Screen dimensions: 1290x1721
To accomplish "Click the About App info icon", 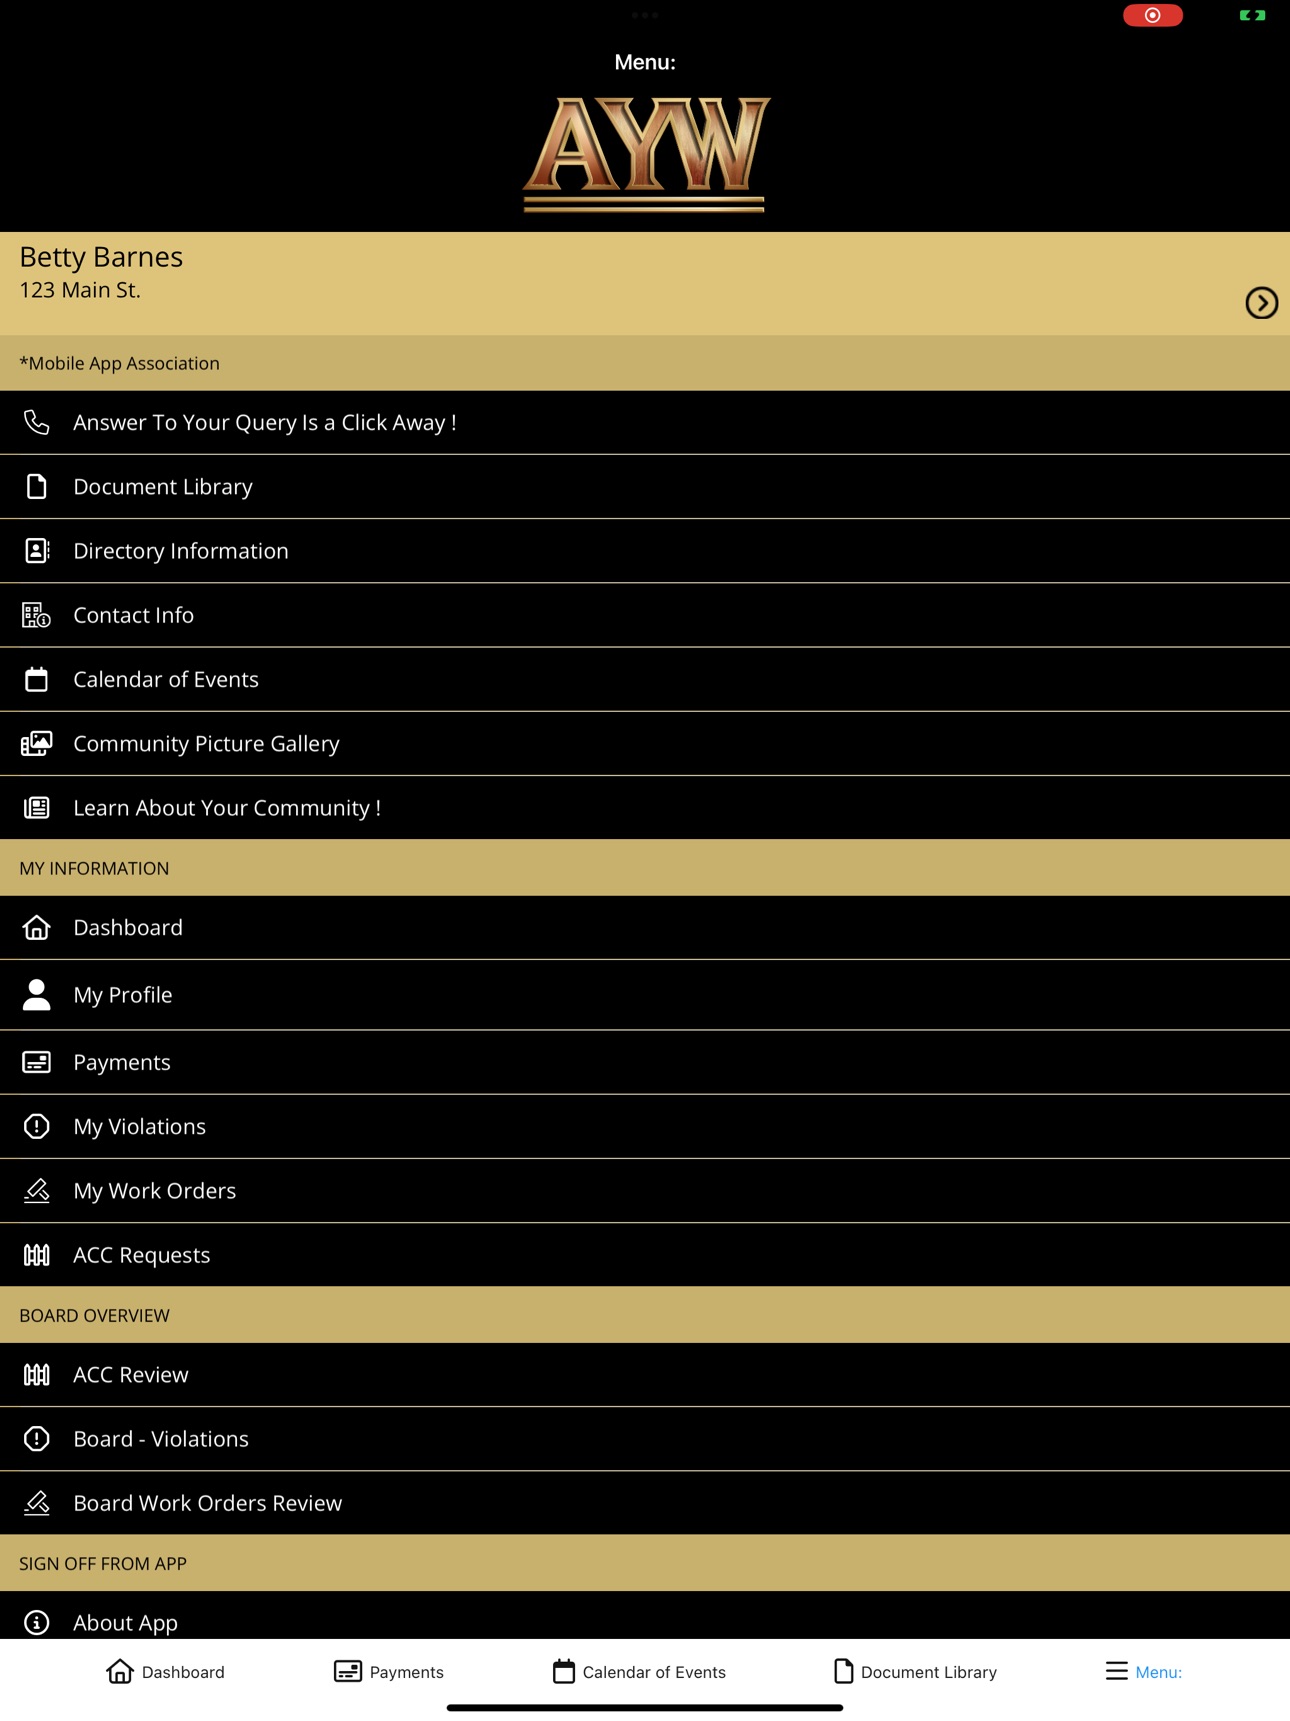I will 37,1622.
